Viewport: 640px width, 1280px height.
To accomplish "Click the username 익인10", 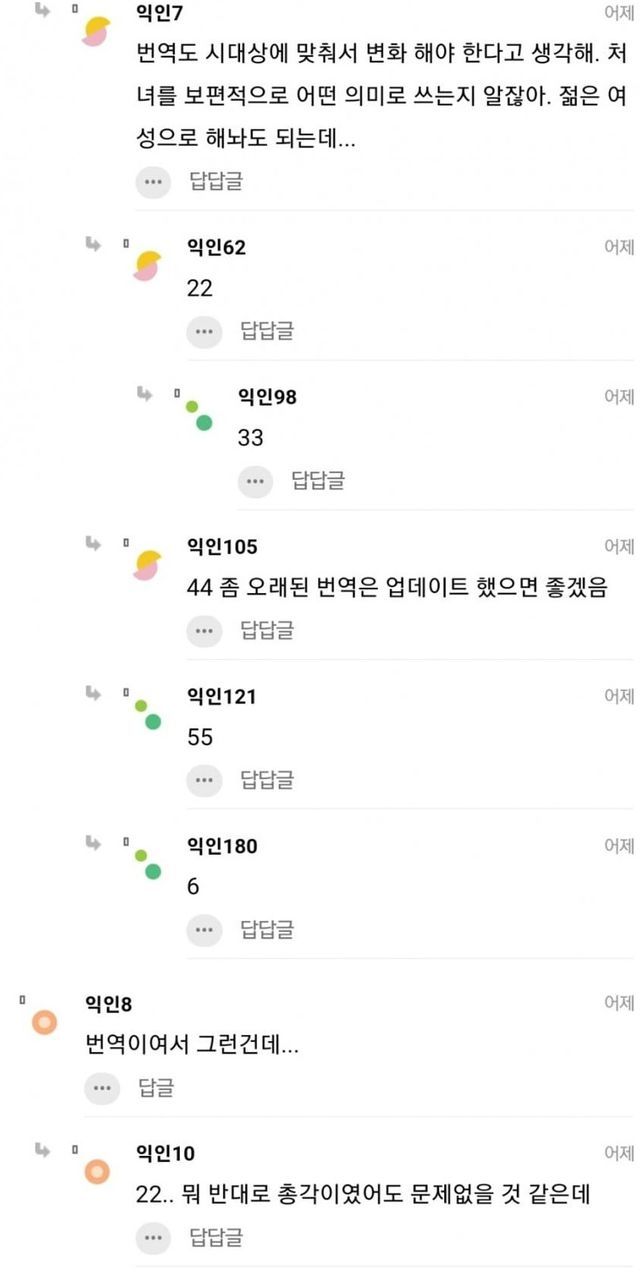I will pyautogui.click(x=165, y=1154).
